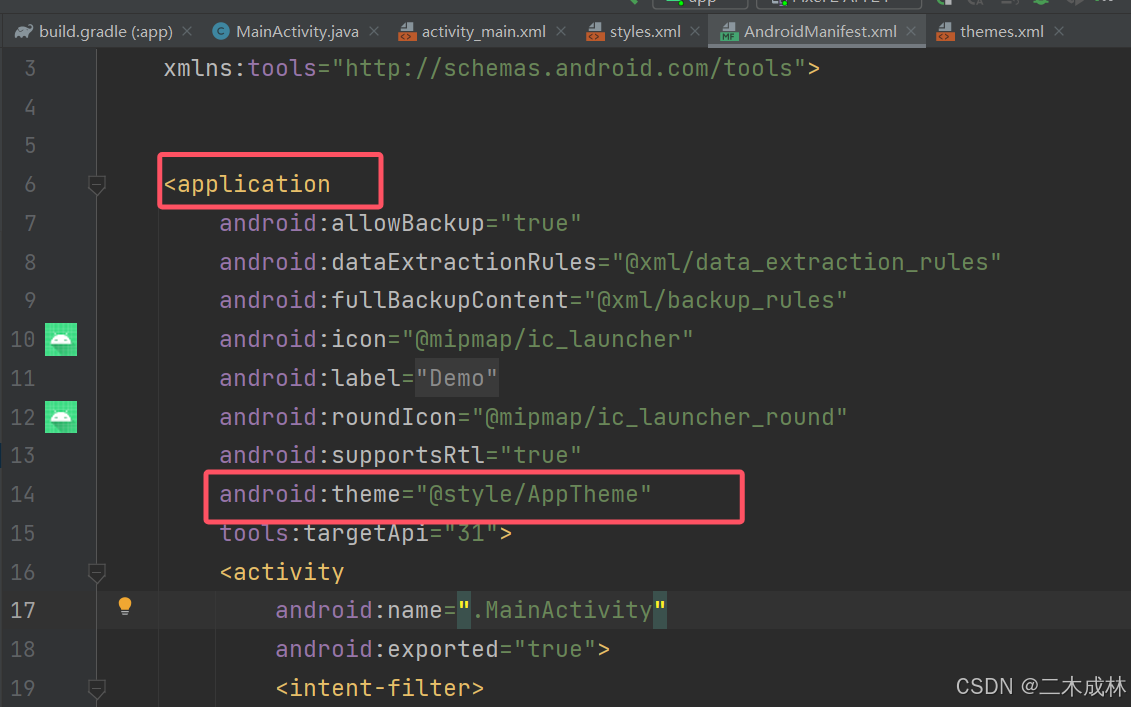The height and width of the screenshot is (707, 1131).
Task: Click the android:theme="@style/AppTheme" attribute
Action: pyautogui.click(x=435, y=494)
